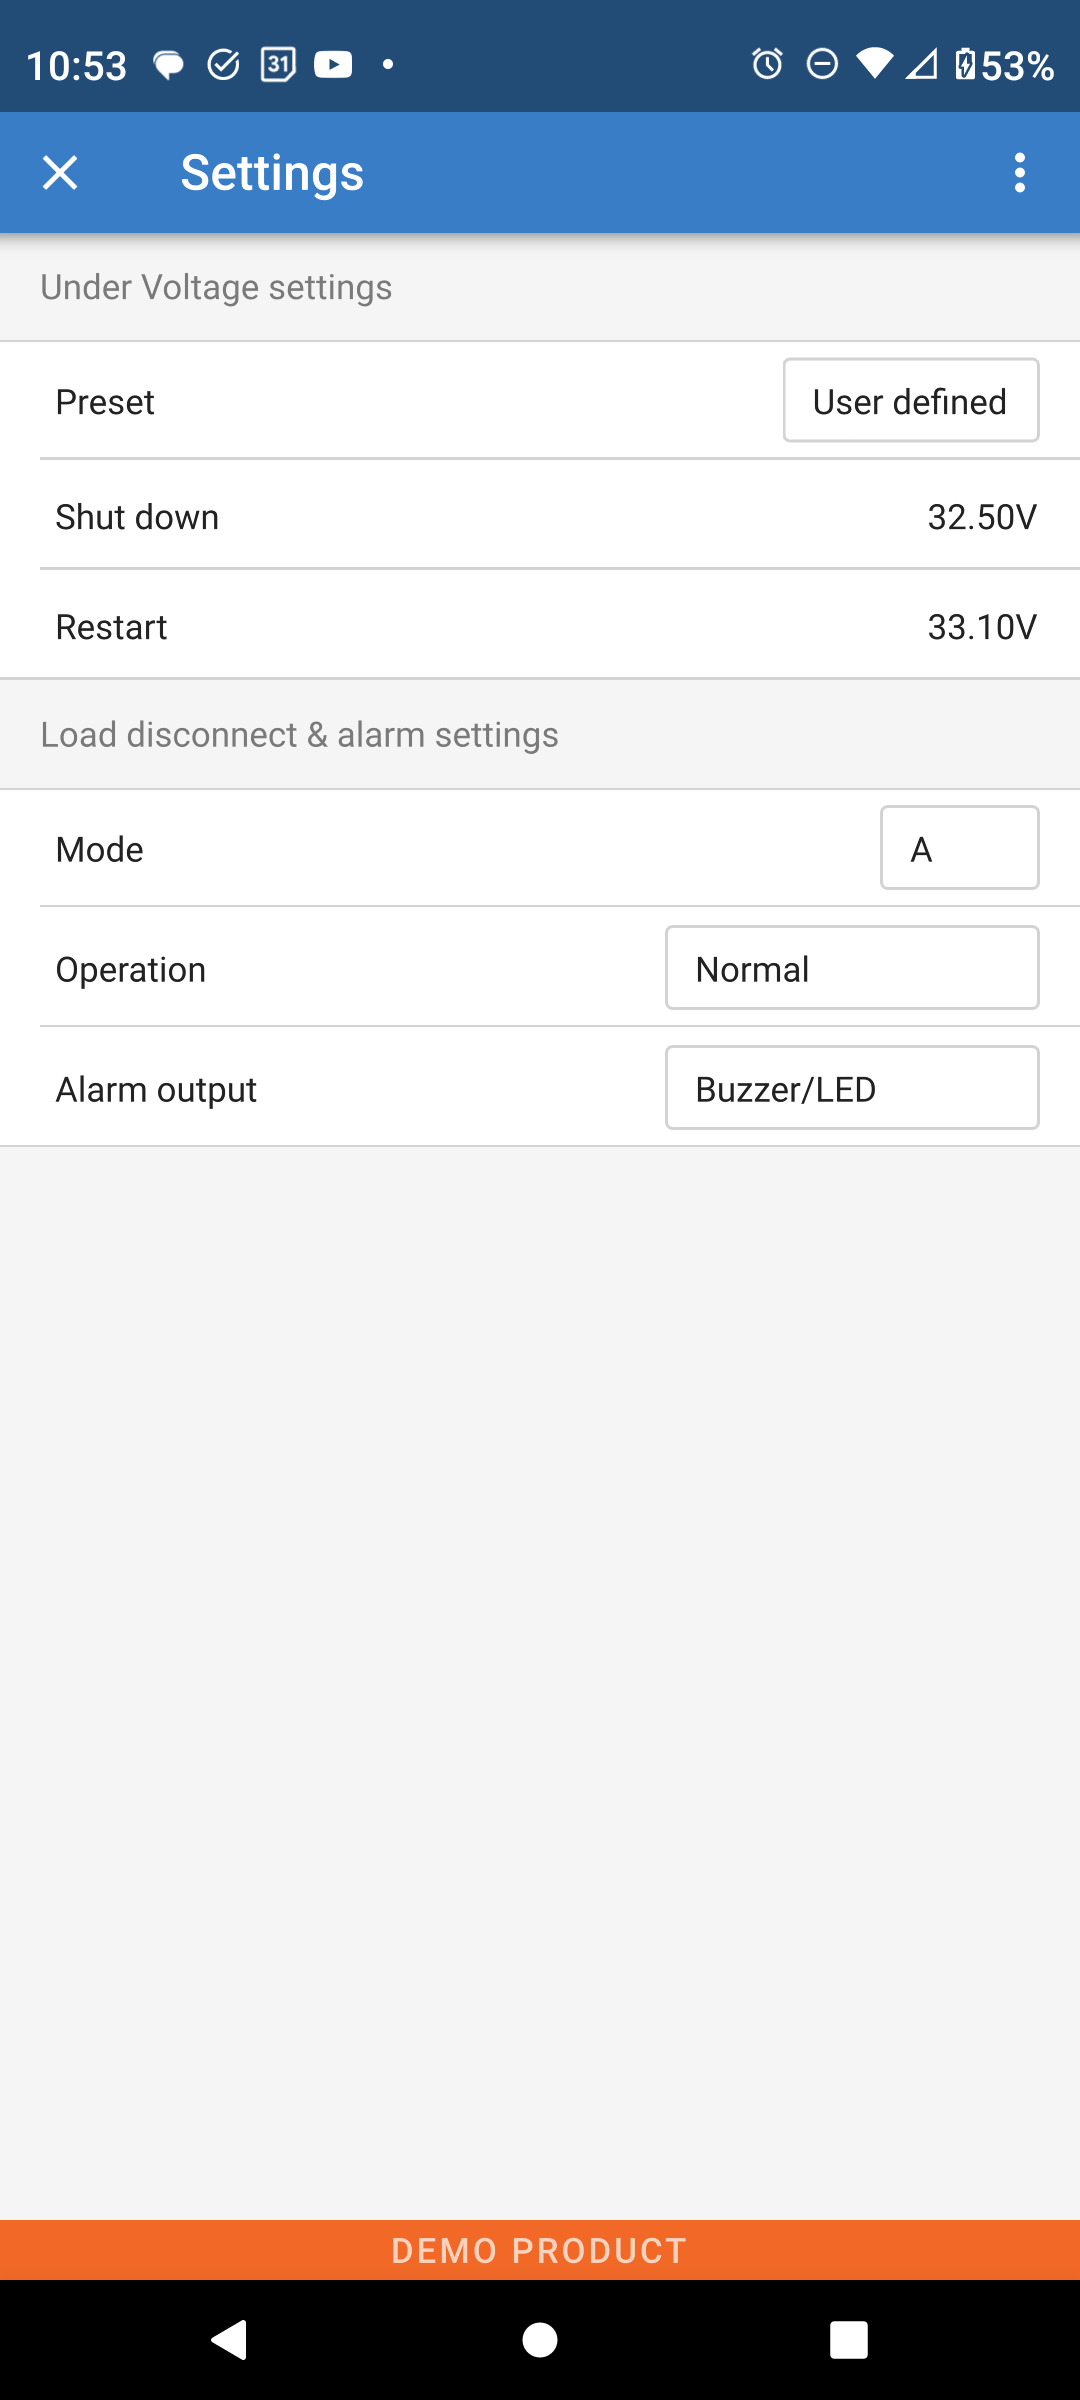Viewport: 1080px width, 2400px height.
Task: Tap the alarm clock status icon
Action: click(767, 65)
